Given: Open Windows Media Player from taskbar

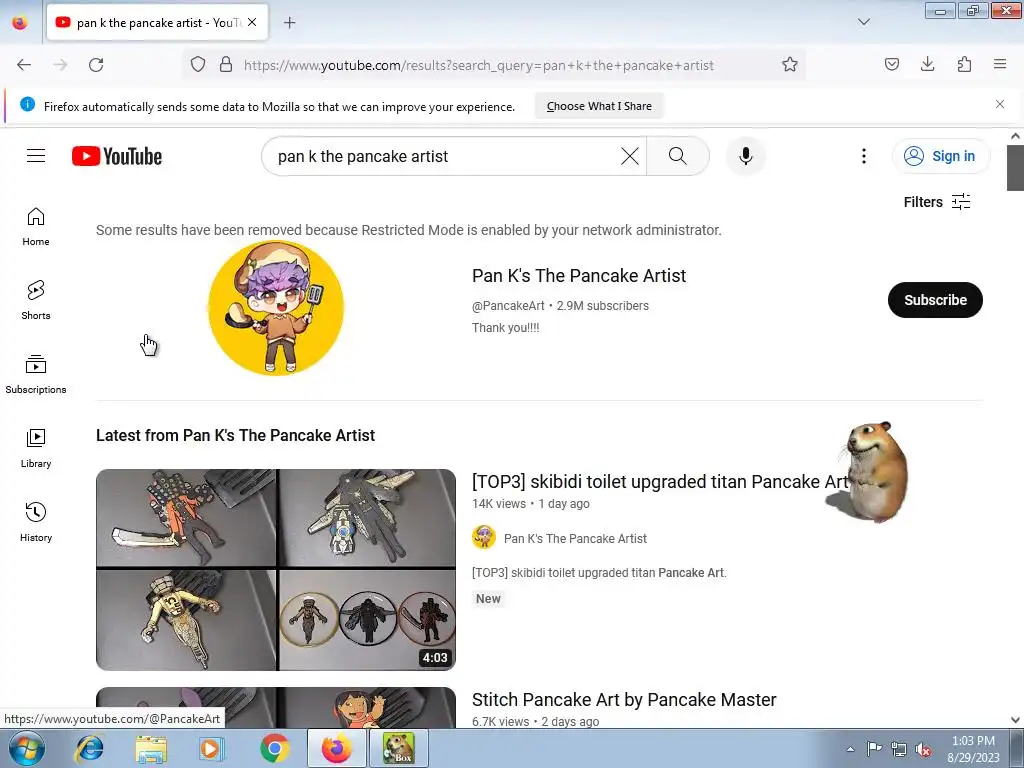Looking at the screenshot, I should click(x=211, y=748).
